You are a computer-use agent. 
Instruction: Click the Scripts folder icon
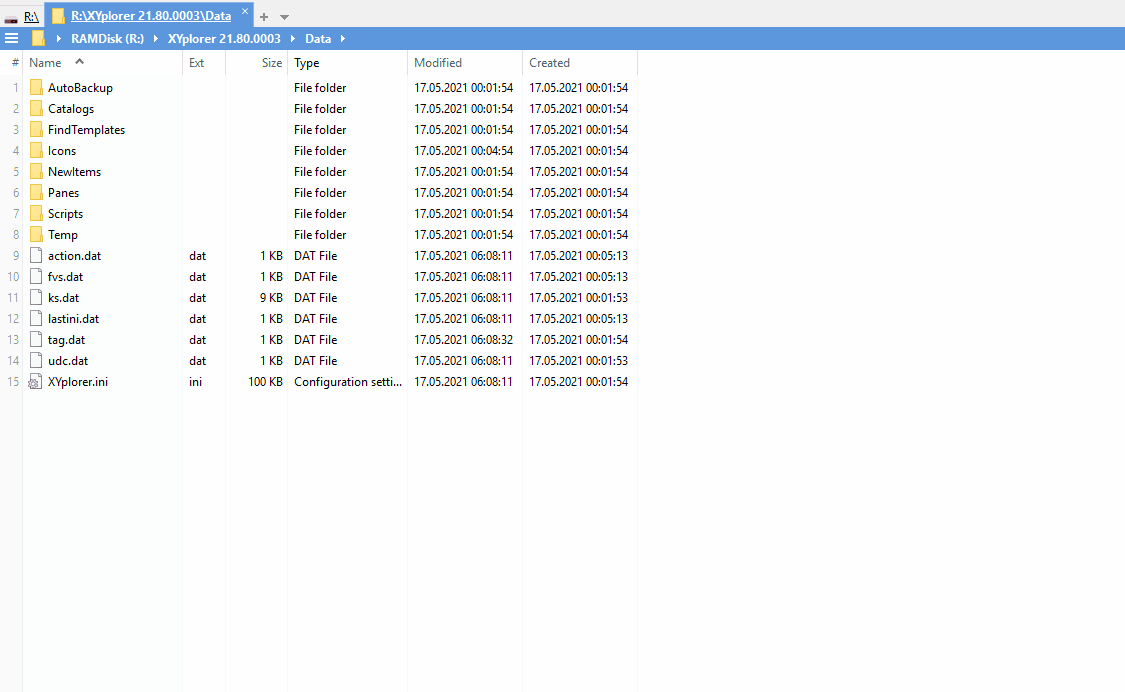[x=36, y=214]
